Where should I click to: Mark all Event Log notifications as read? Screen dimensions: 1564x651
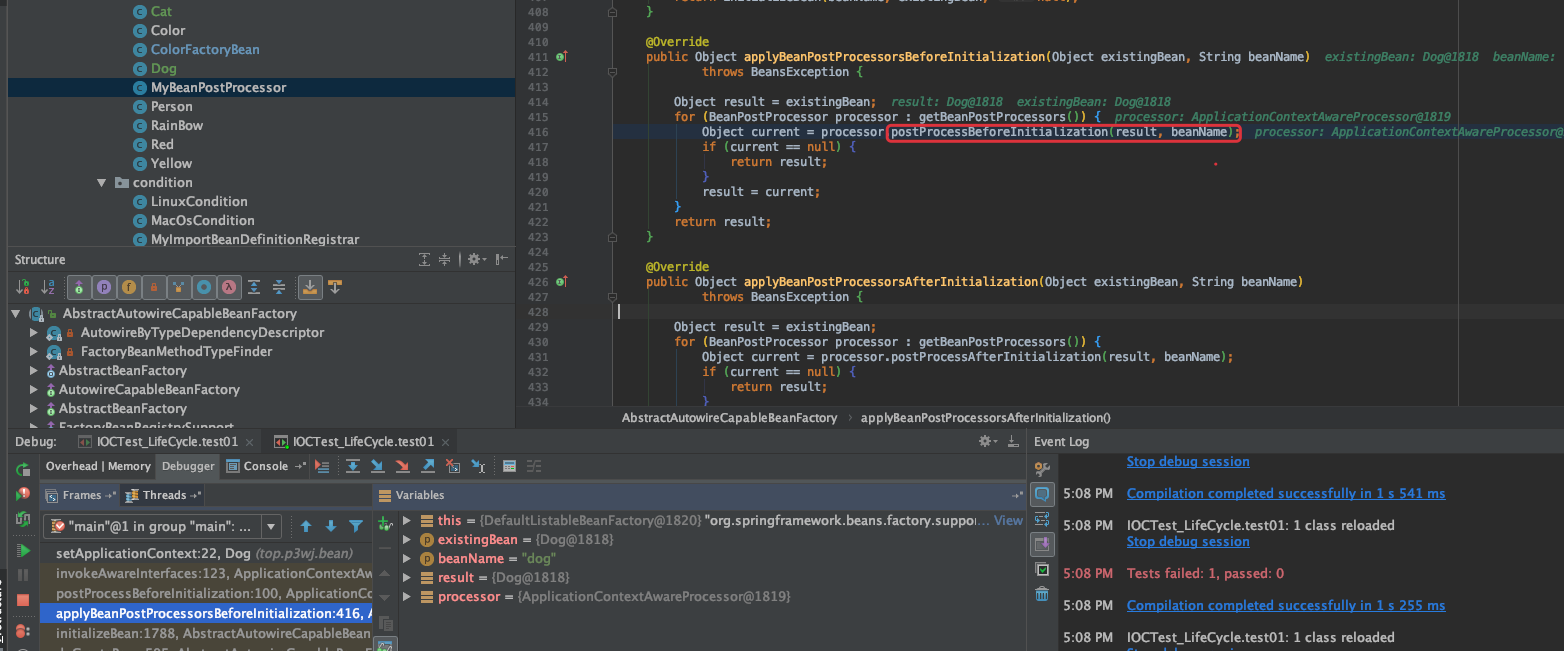click(1042, 569)
